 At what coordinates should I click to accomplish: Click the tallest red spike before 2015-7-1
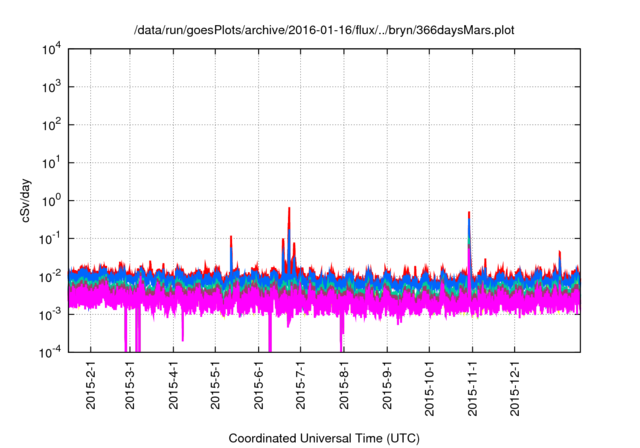pyautogui.click(x=289, y=210)
